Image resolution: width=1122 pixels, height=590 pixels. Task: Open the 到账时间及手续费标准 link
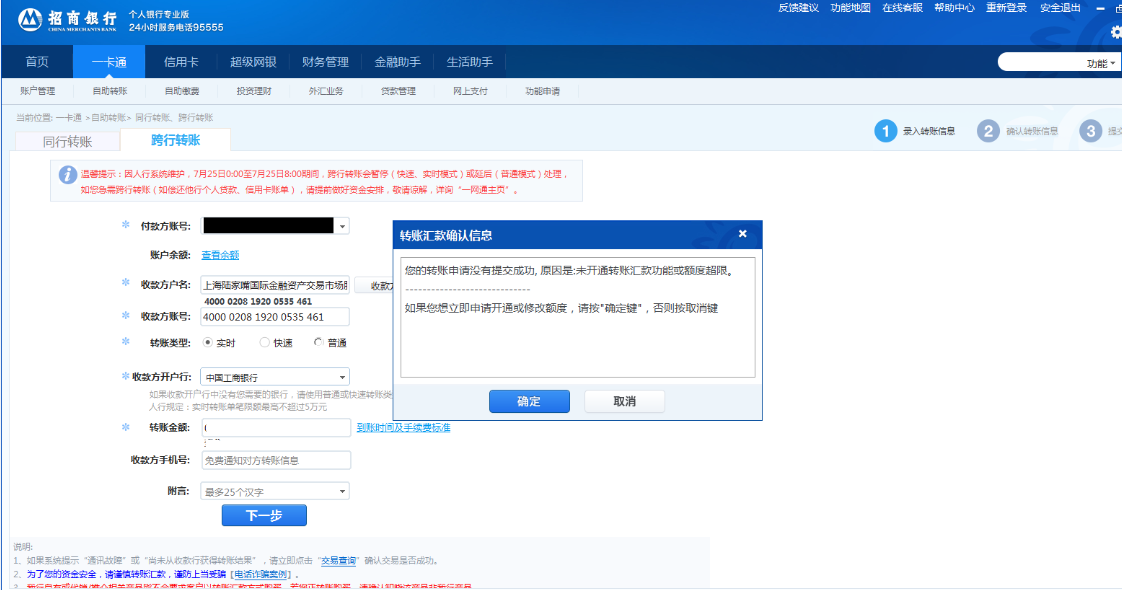click(404, 428)
